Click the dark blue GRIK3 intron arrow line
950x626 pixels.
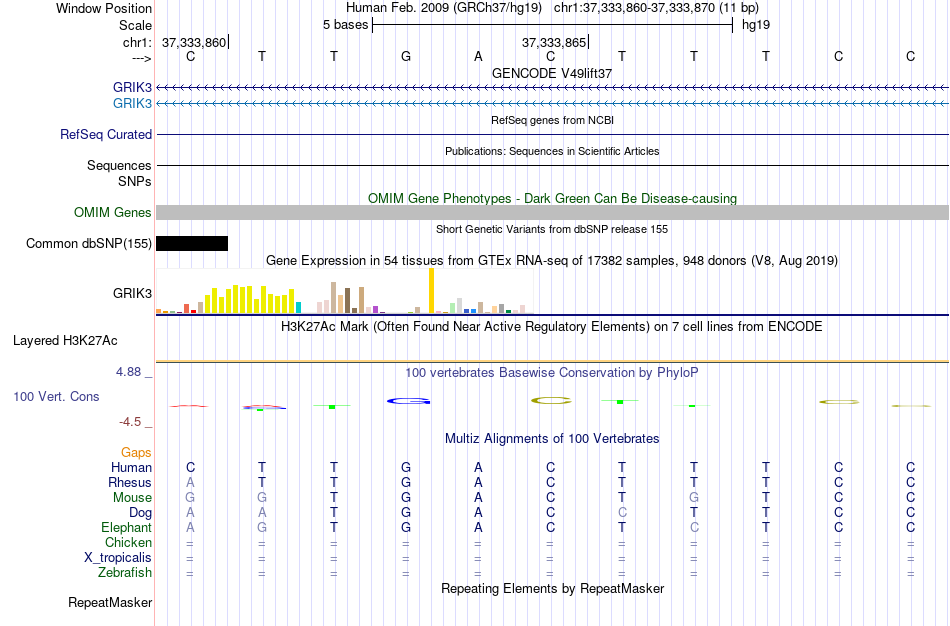click(552, 88)
